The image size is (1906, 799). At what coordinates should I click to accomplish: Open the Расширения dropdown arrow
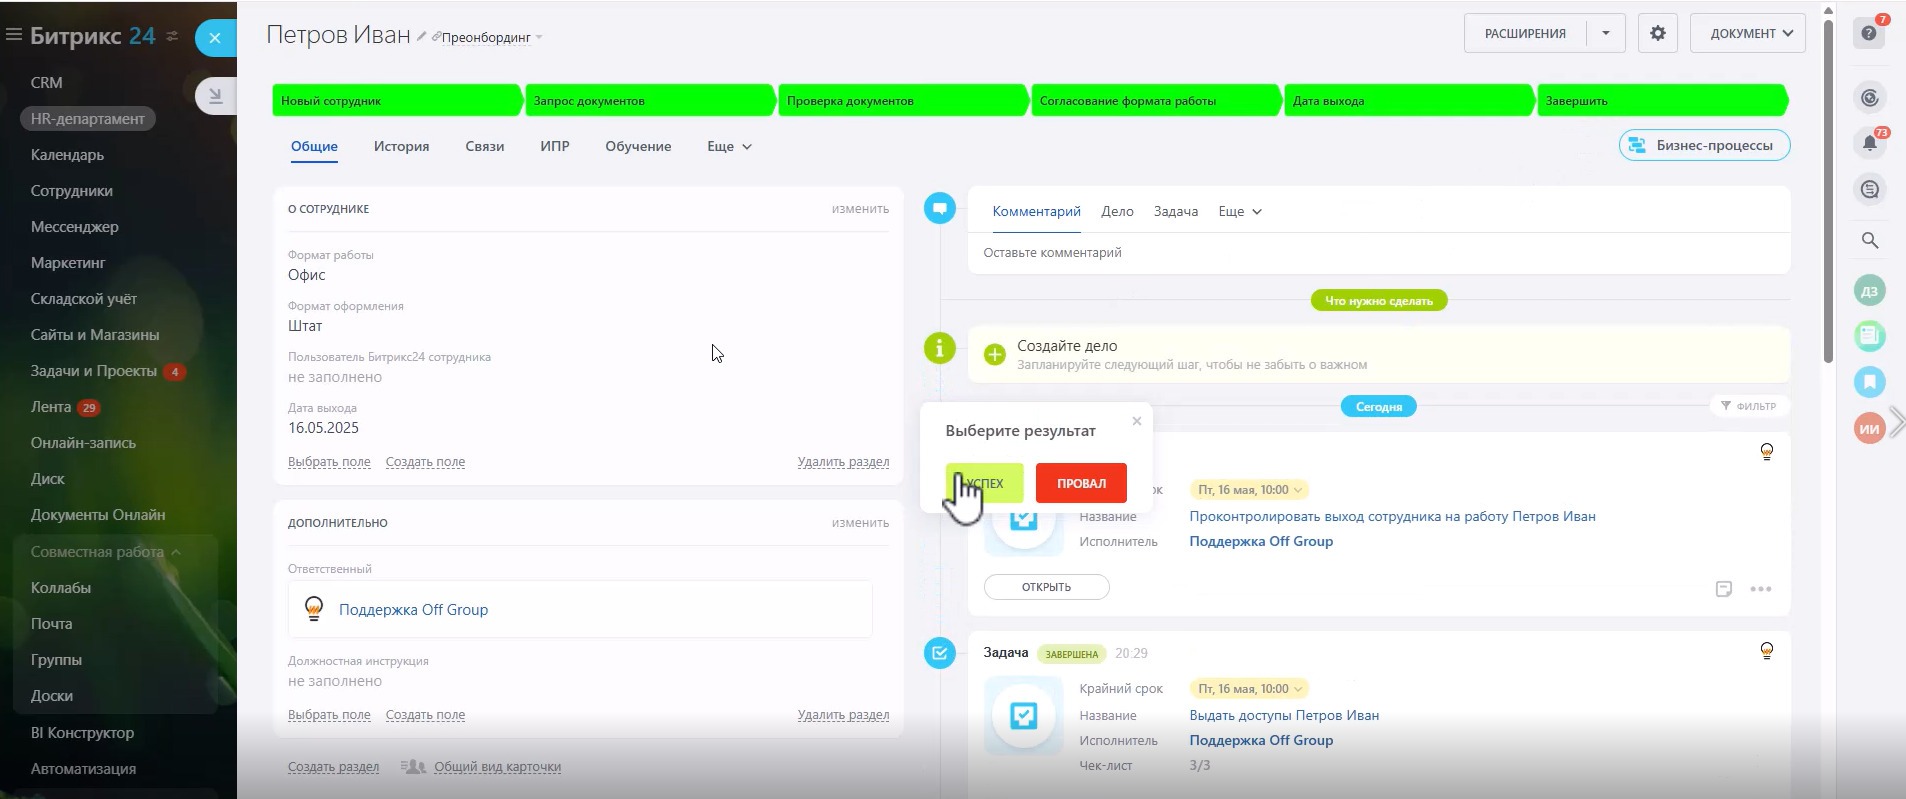tap(1605, 33)
